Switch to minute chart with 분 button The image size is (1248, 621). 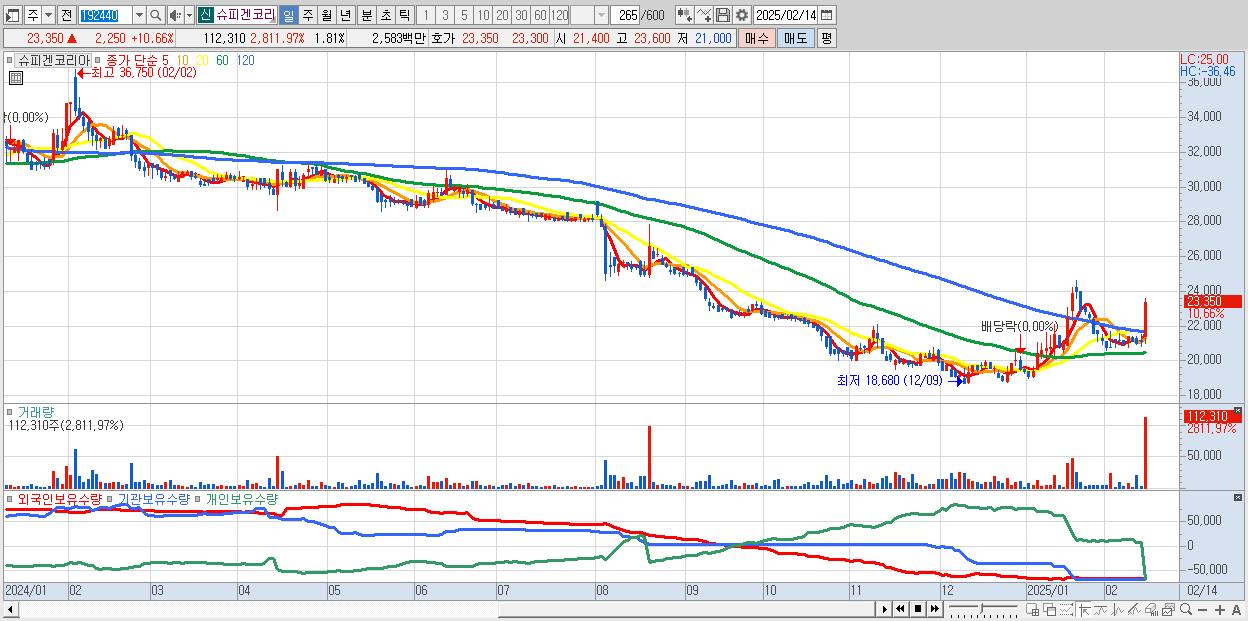coord(366,15)
